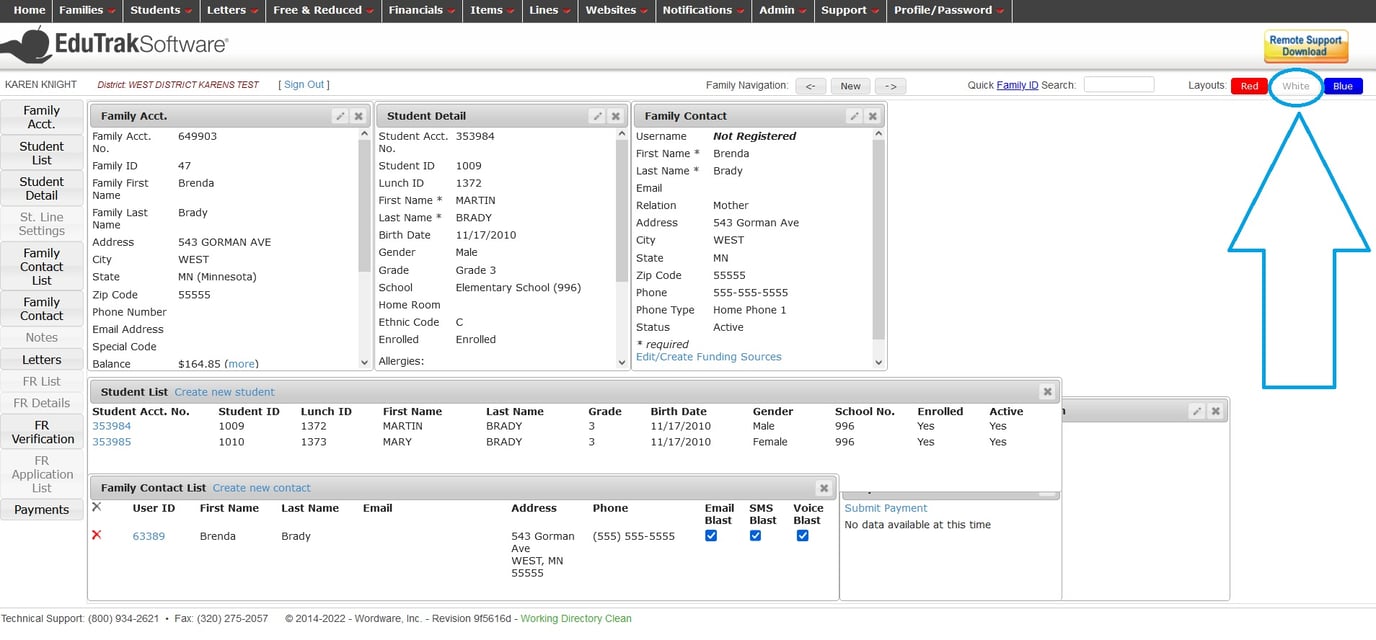Toggle SMS Blast checkbox for Brenda
The height and width of the screenshot is (640, 1376).
tap(755, 536)
